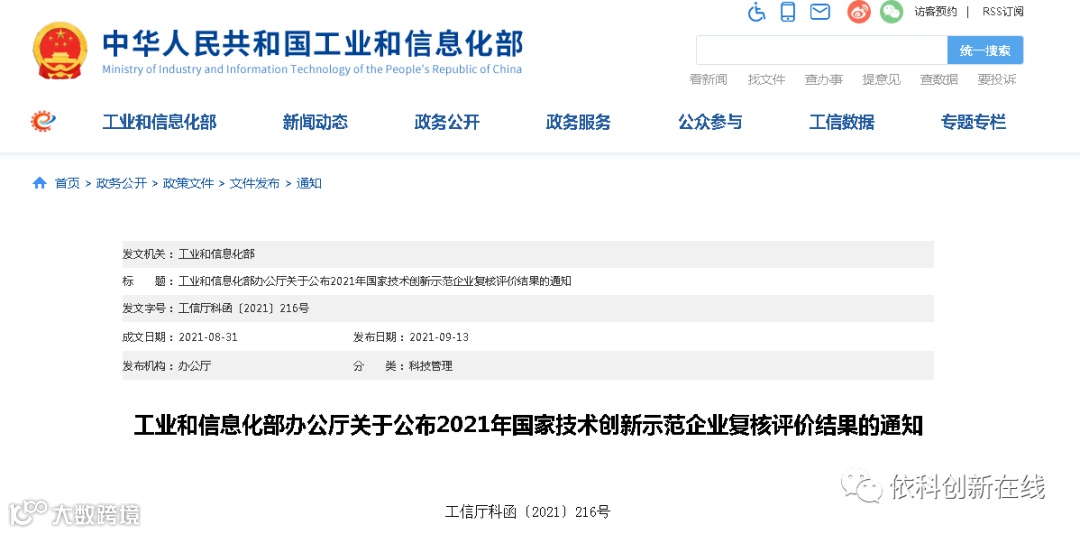1080x534 pixels.
Task: Open the mobile phone version icon
Action: tap(787, 12)
